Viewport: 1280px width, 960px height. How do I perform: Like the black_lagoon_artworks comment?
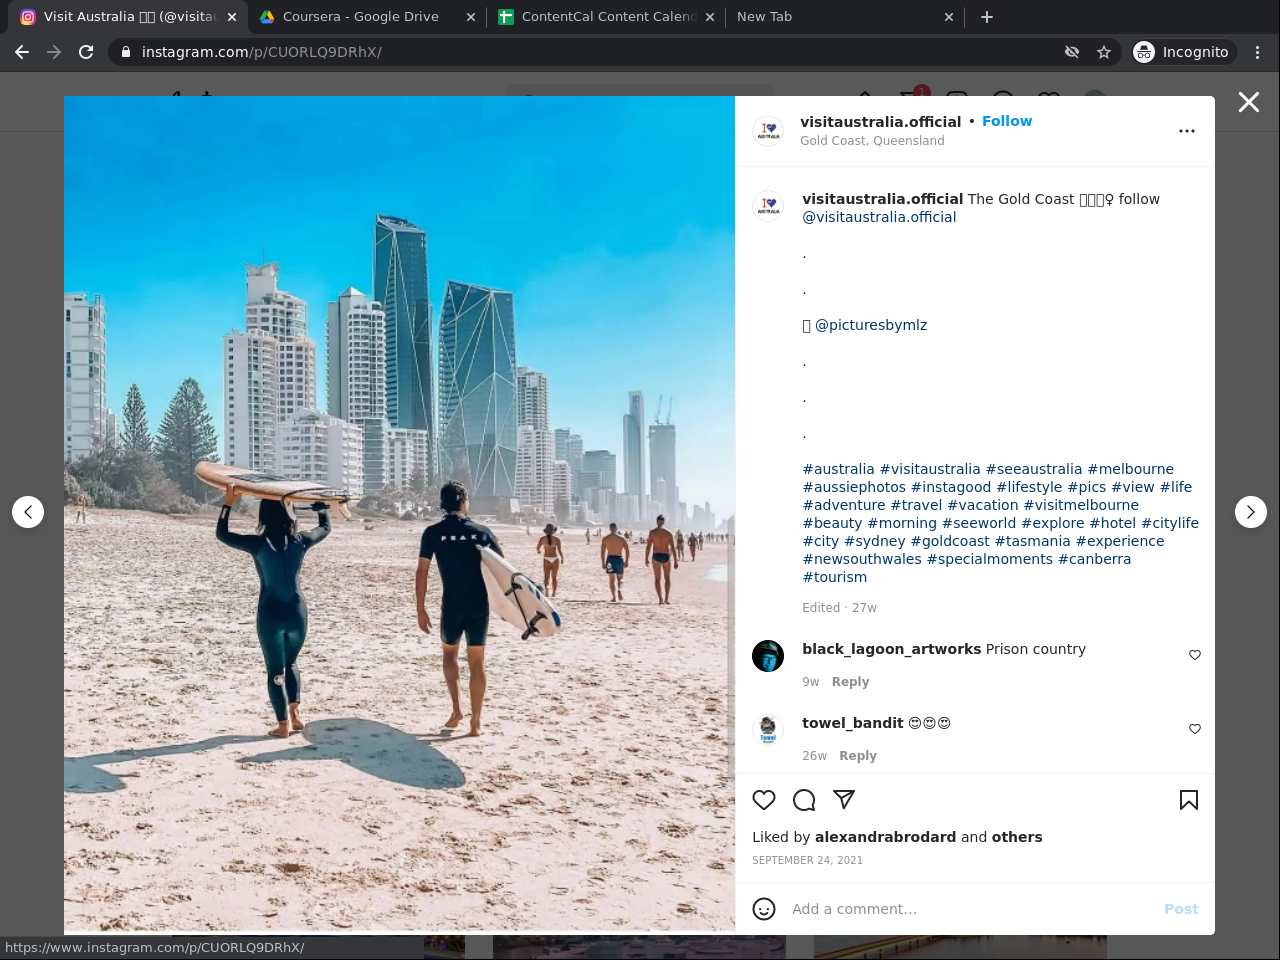click(1195, 655)
